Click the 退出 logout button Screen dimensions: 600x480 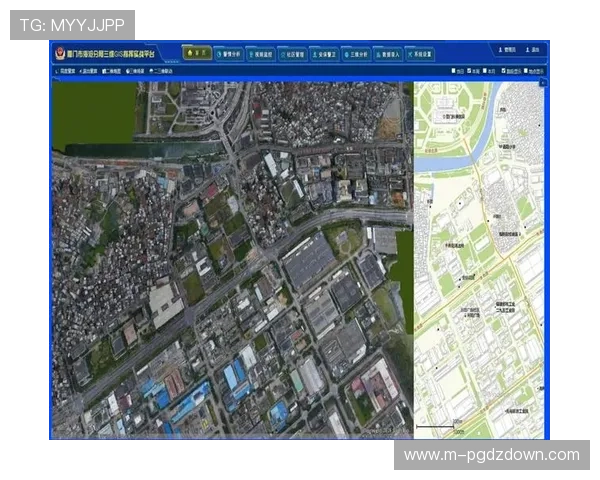coord(533,50)
